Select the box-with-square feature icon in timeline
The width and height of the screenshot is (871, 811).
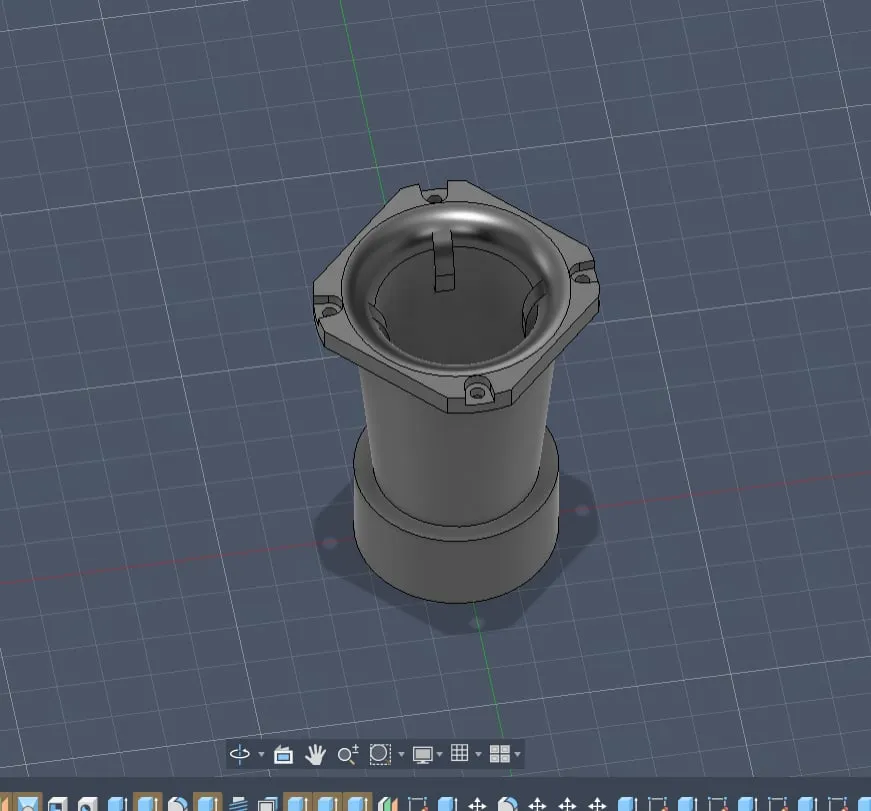(x=58, y=803)
